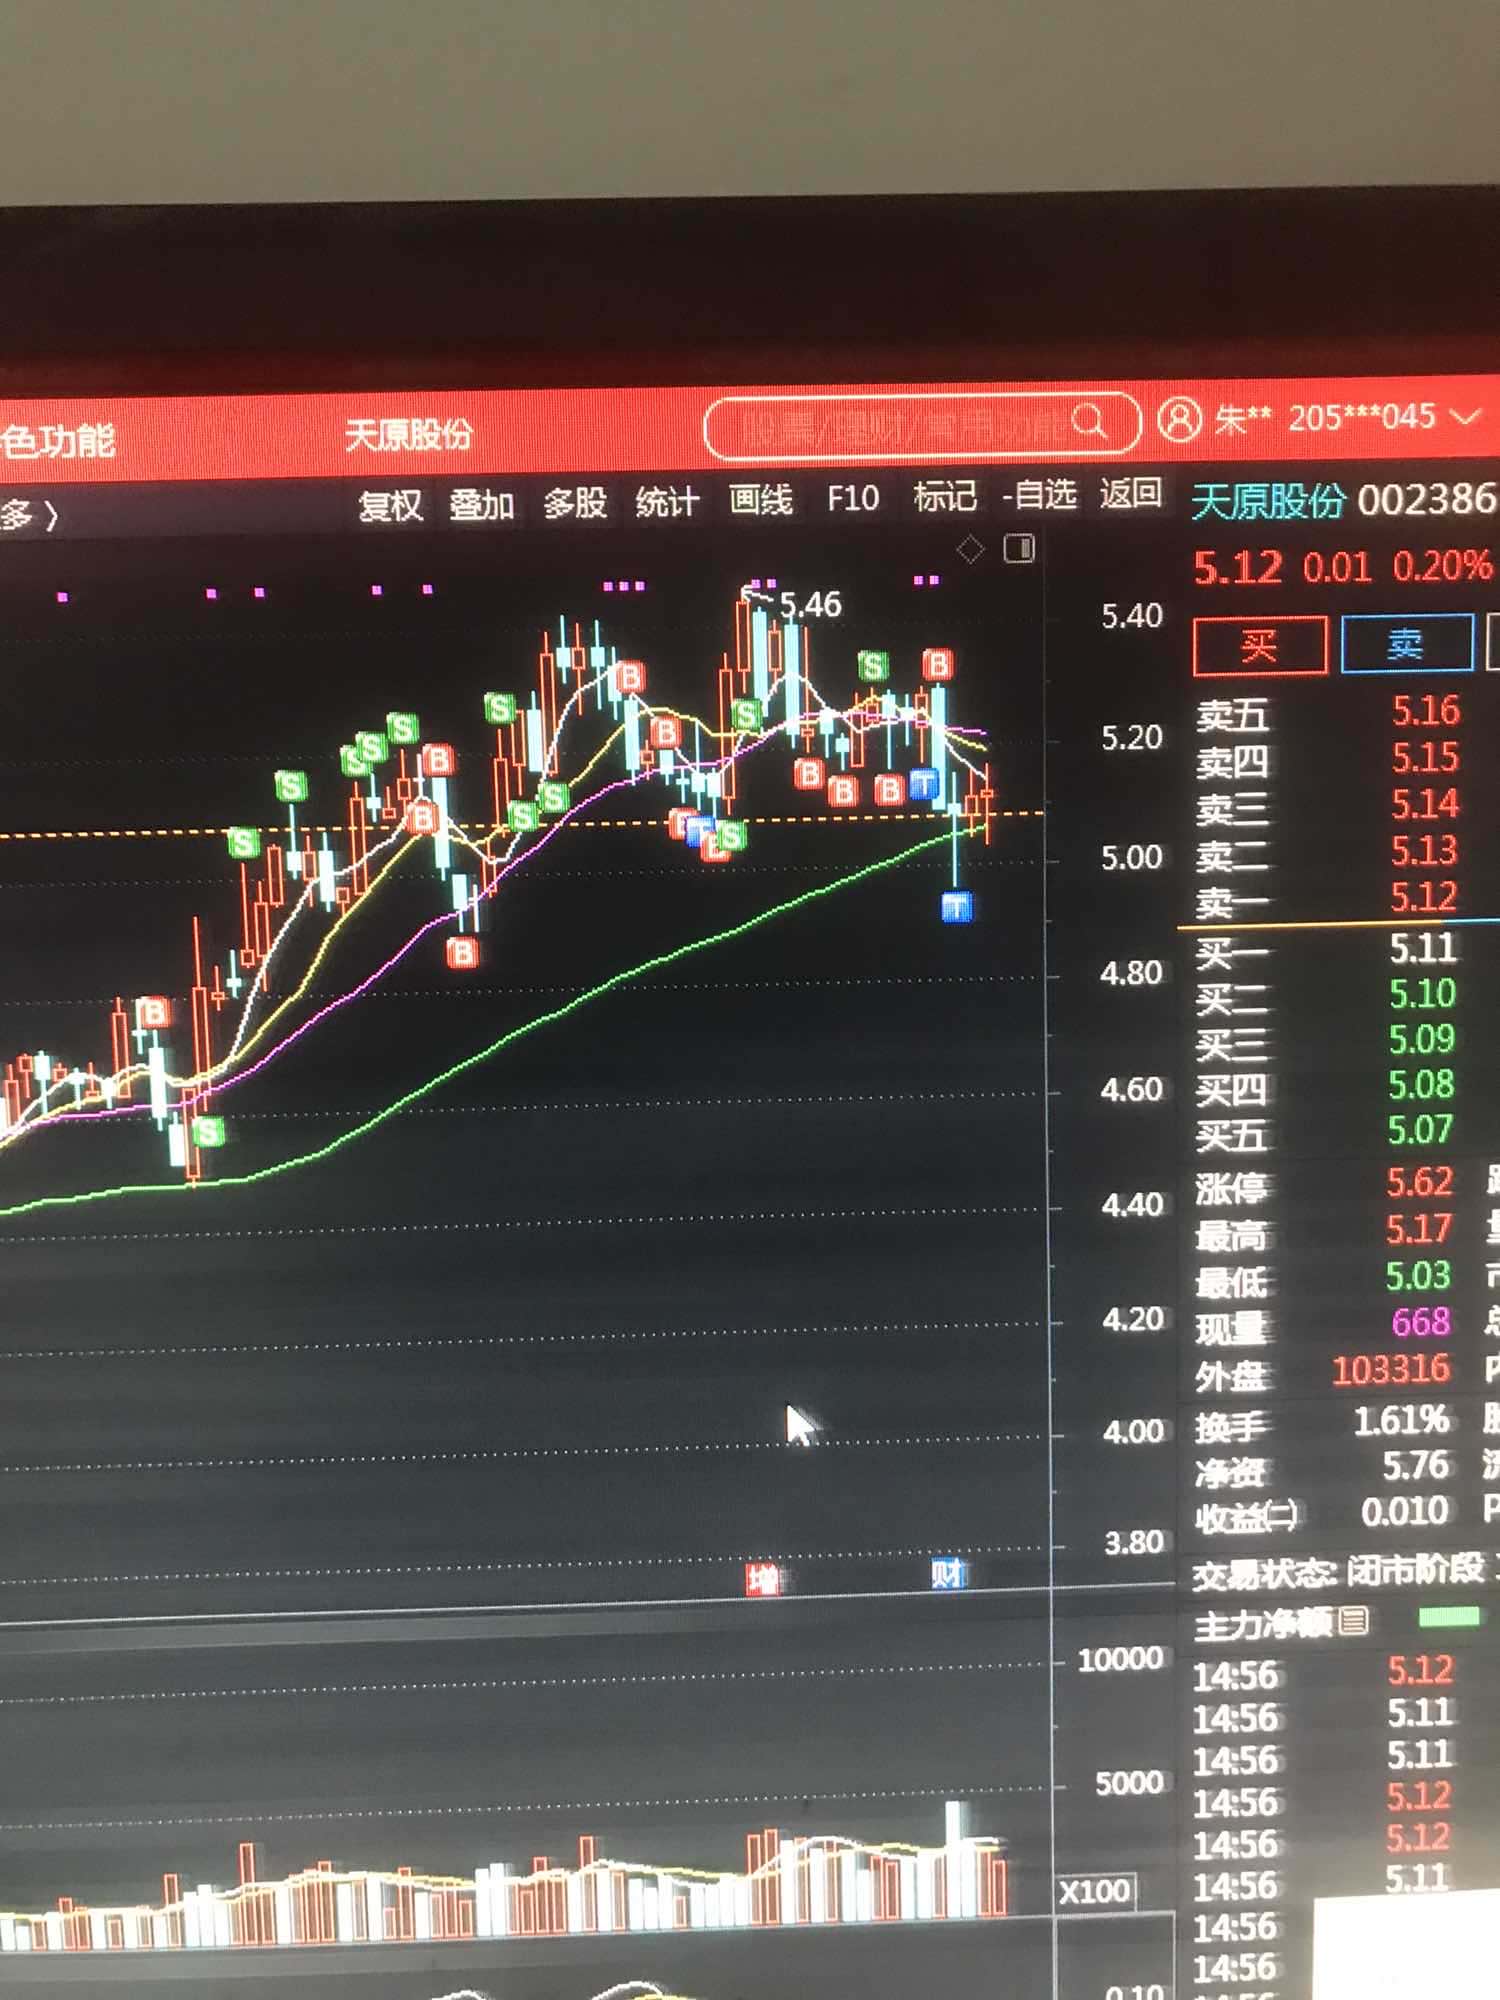
Task: Open the 叠加 overlay menu
Action: click(481, 505)
